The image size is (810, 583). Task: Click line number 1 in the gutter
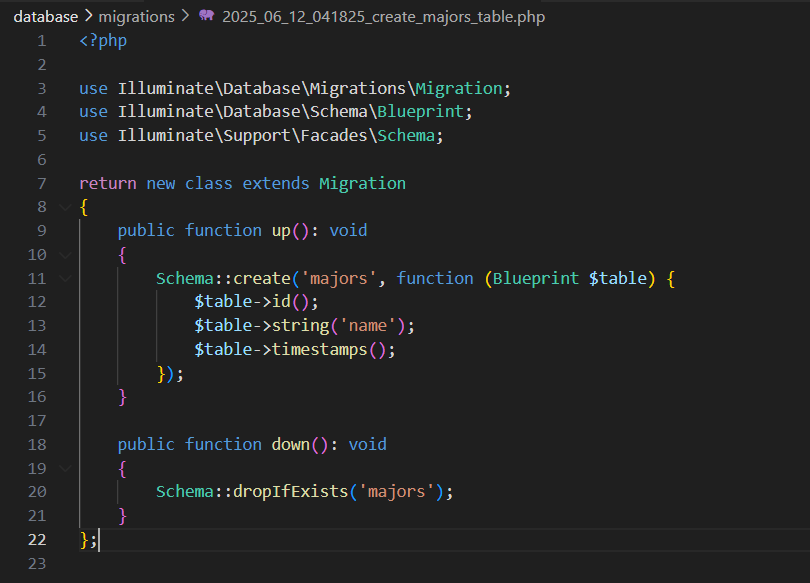point(41,41)
